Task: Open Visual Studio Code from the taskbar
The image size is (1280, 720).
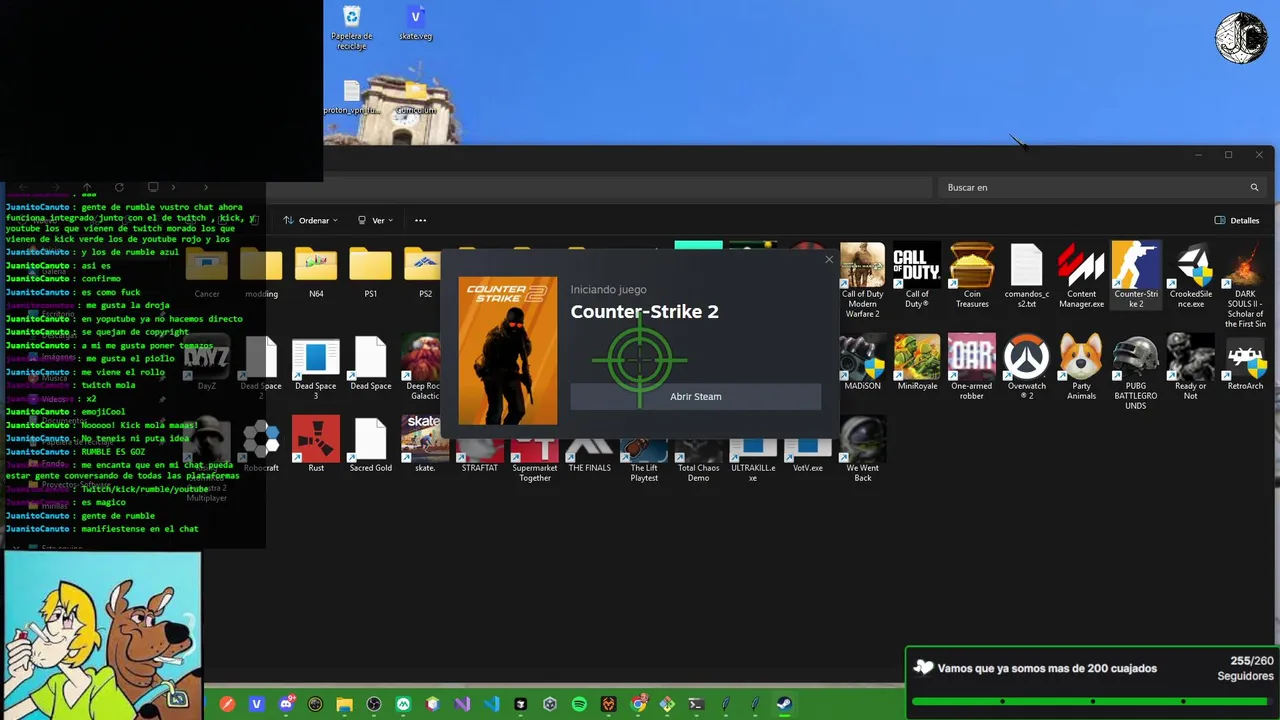Action: pos(491,704)
